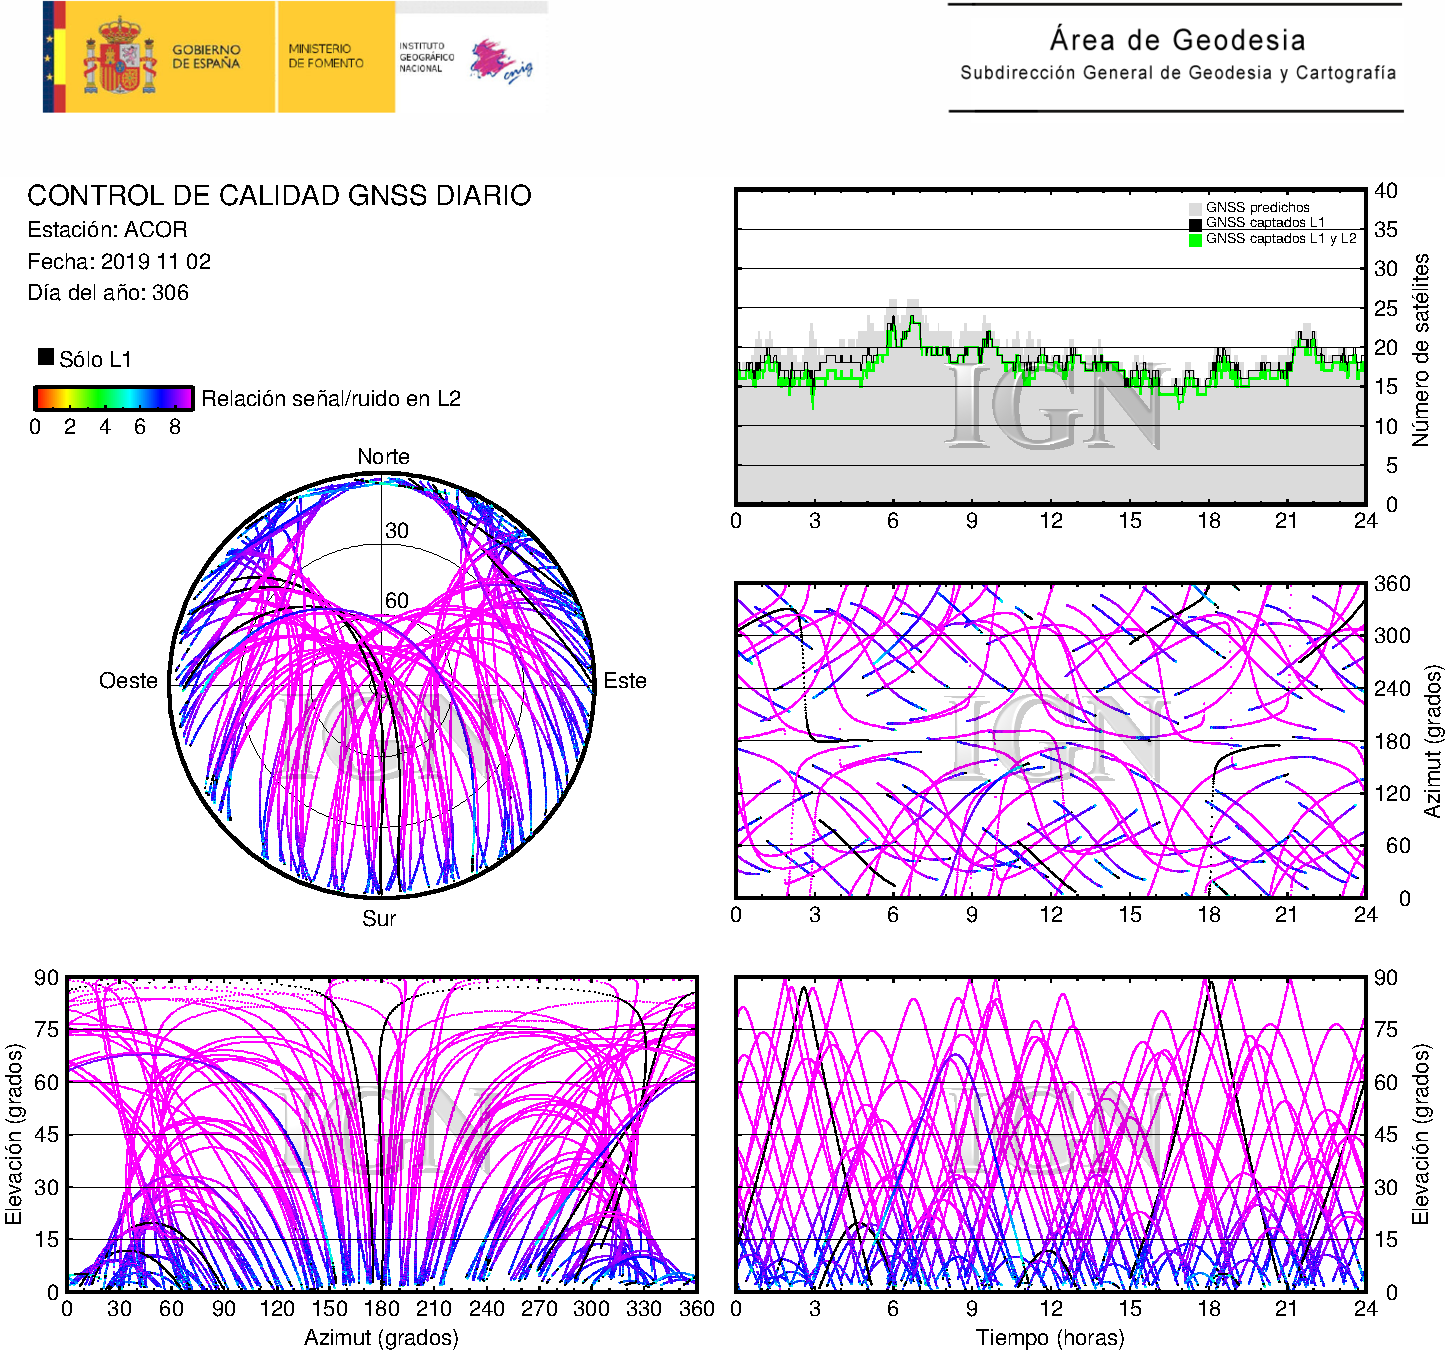Click the 'CONTROL DE CALIDAD GNSS DIARIO' title
This screenshot has height=1350, width=1445.
click(279, 195)
